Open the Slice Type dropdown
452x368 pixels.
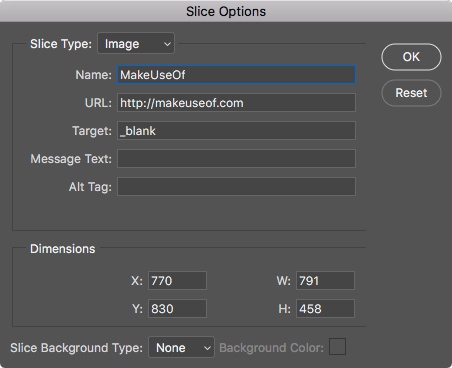pyautogui.click(x=136, y=43)
